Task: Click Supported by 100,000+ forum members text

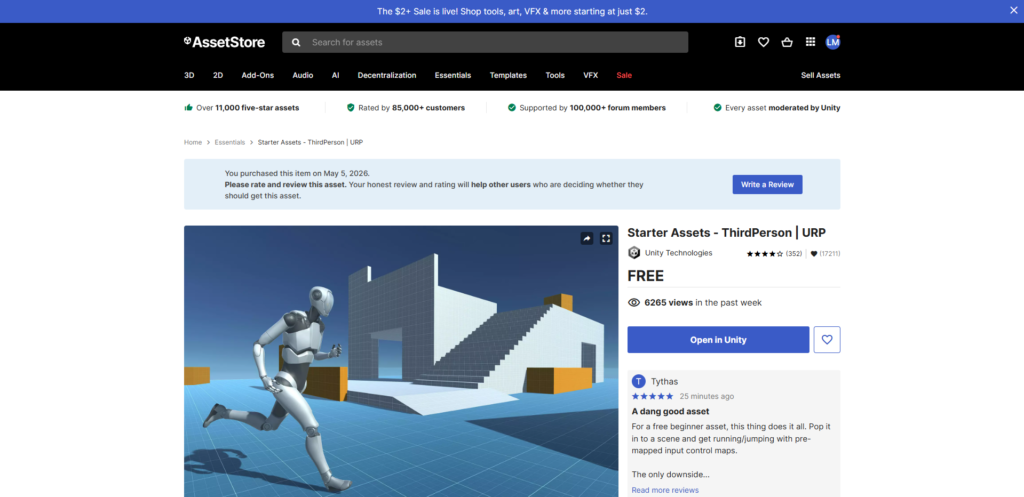Action: (592, 108)
